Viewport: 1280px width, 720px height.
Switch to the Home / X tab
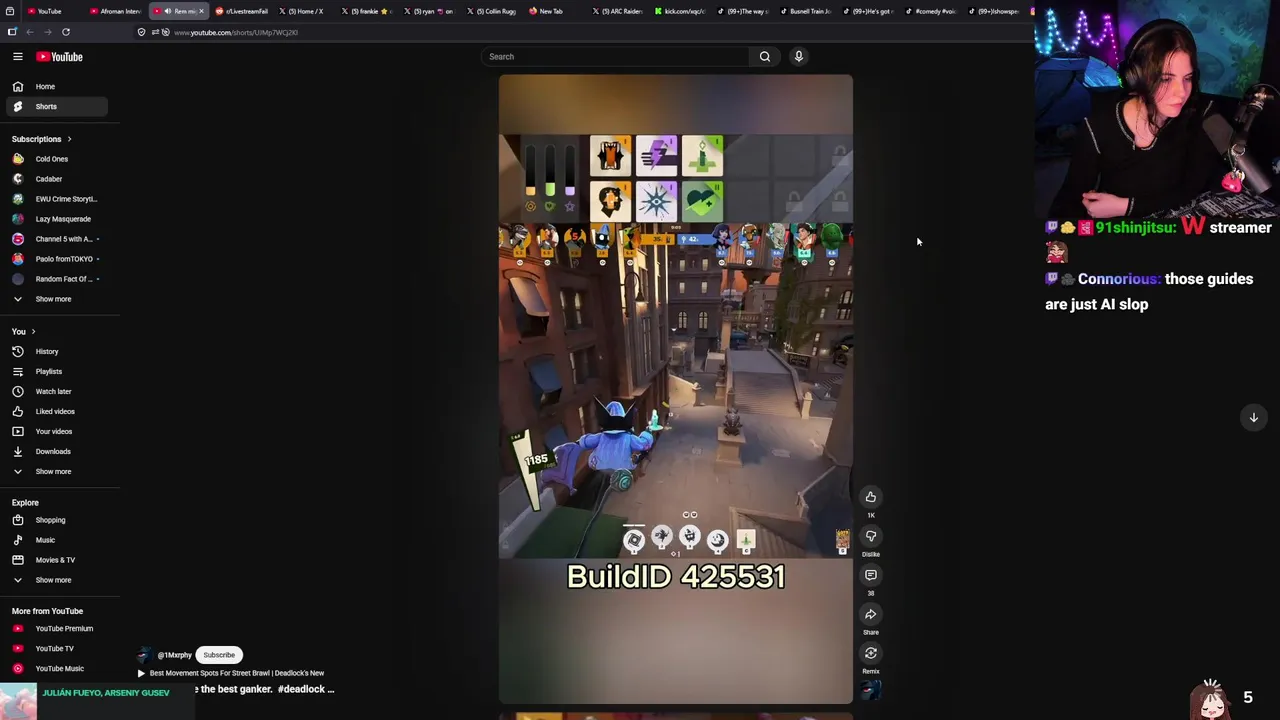coord(304,11)
